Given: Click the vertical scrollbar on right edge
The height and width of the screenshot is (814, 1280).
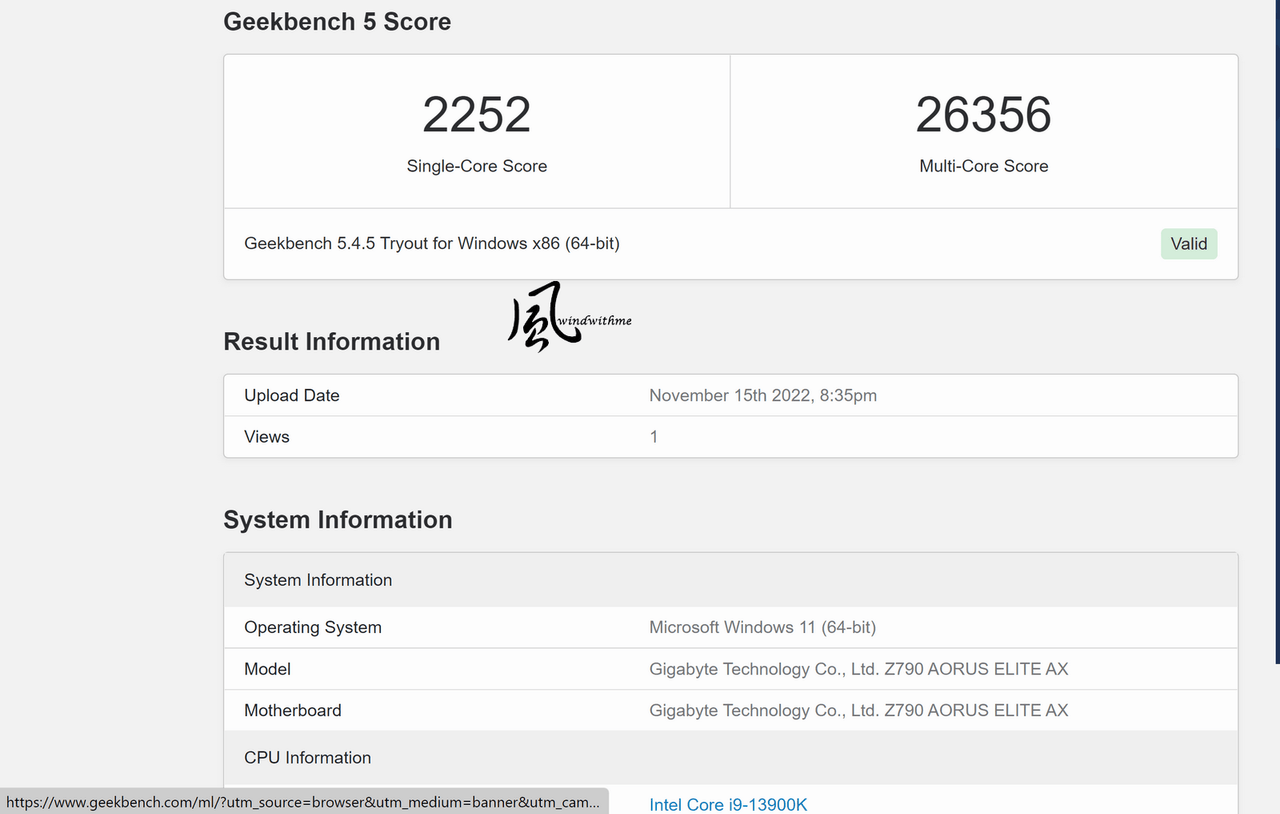Looking at the screenshot, I should pyautogui.click(x=1277, y=330).
